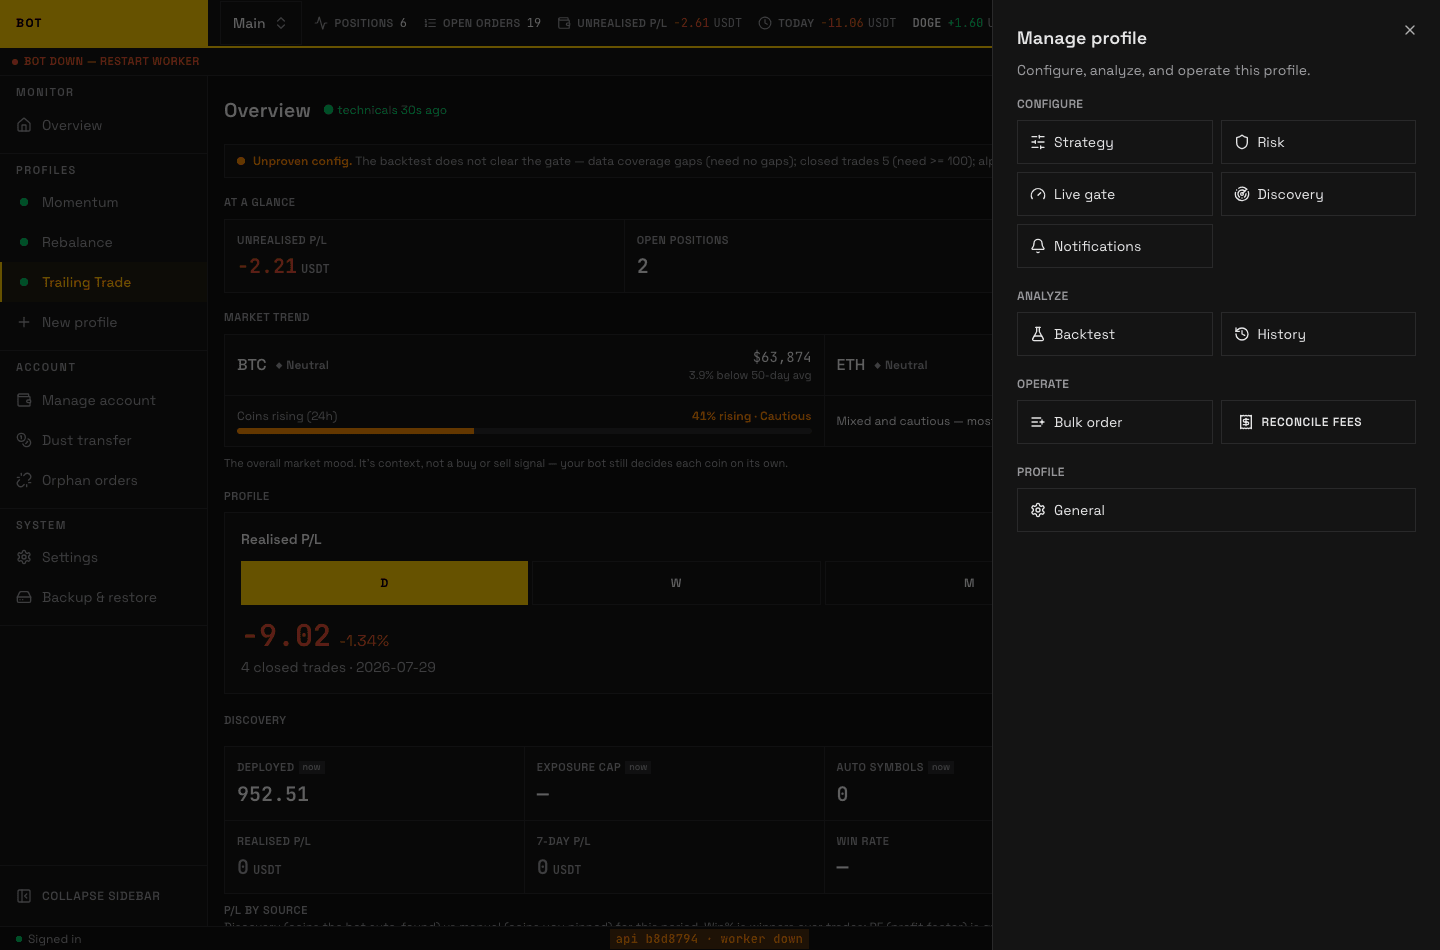This screenshot has width=1440, height=950.
Task: Open the Strategy configuration
Action: [x=1114, y=142]
